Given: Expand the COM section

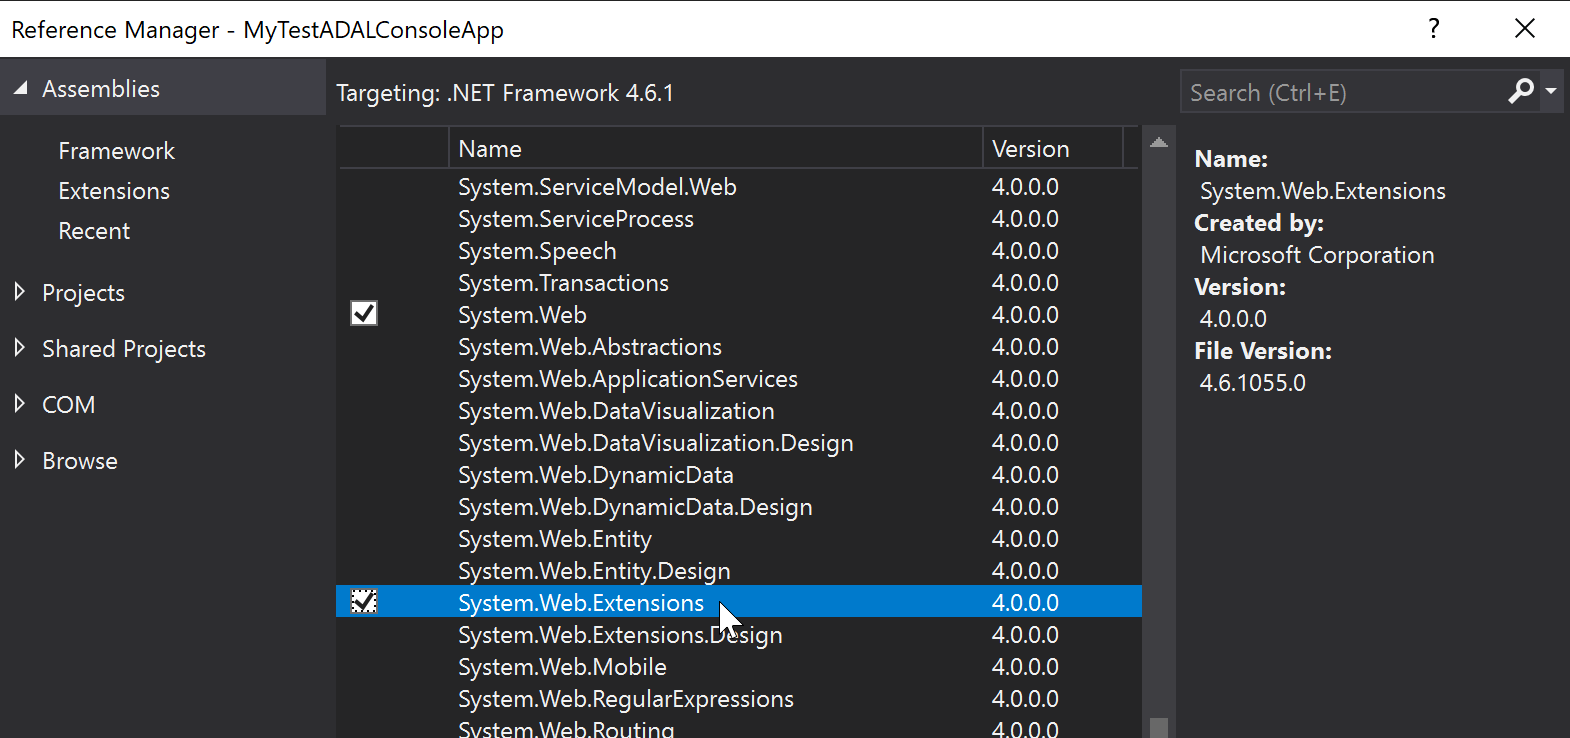Looking at the screenshot, I should point(19,404).
